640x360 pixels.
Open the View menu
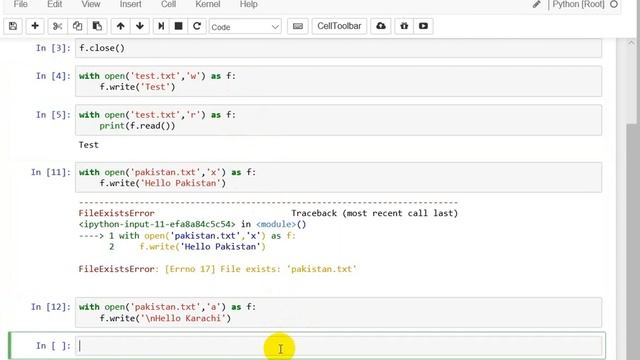(x=91, y=4)
